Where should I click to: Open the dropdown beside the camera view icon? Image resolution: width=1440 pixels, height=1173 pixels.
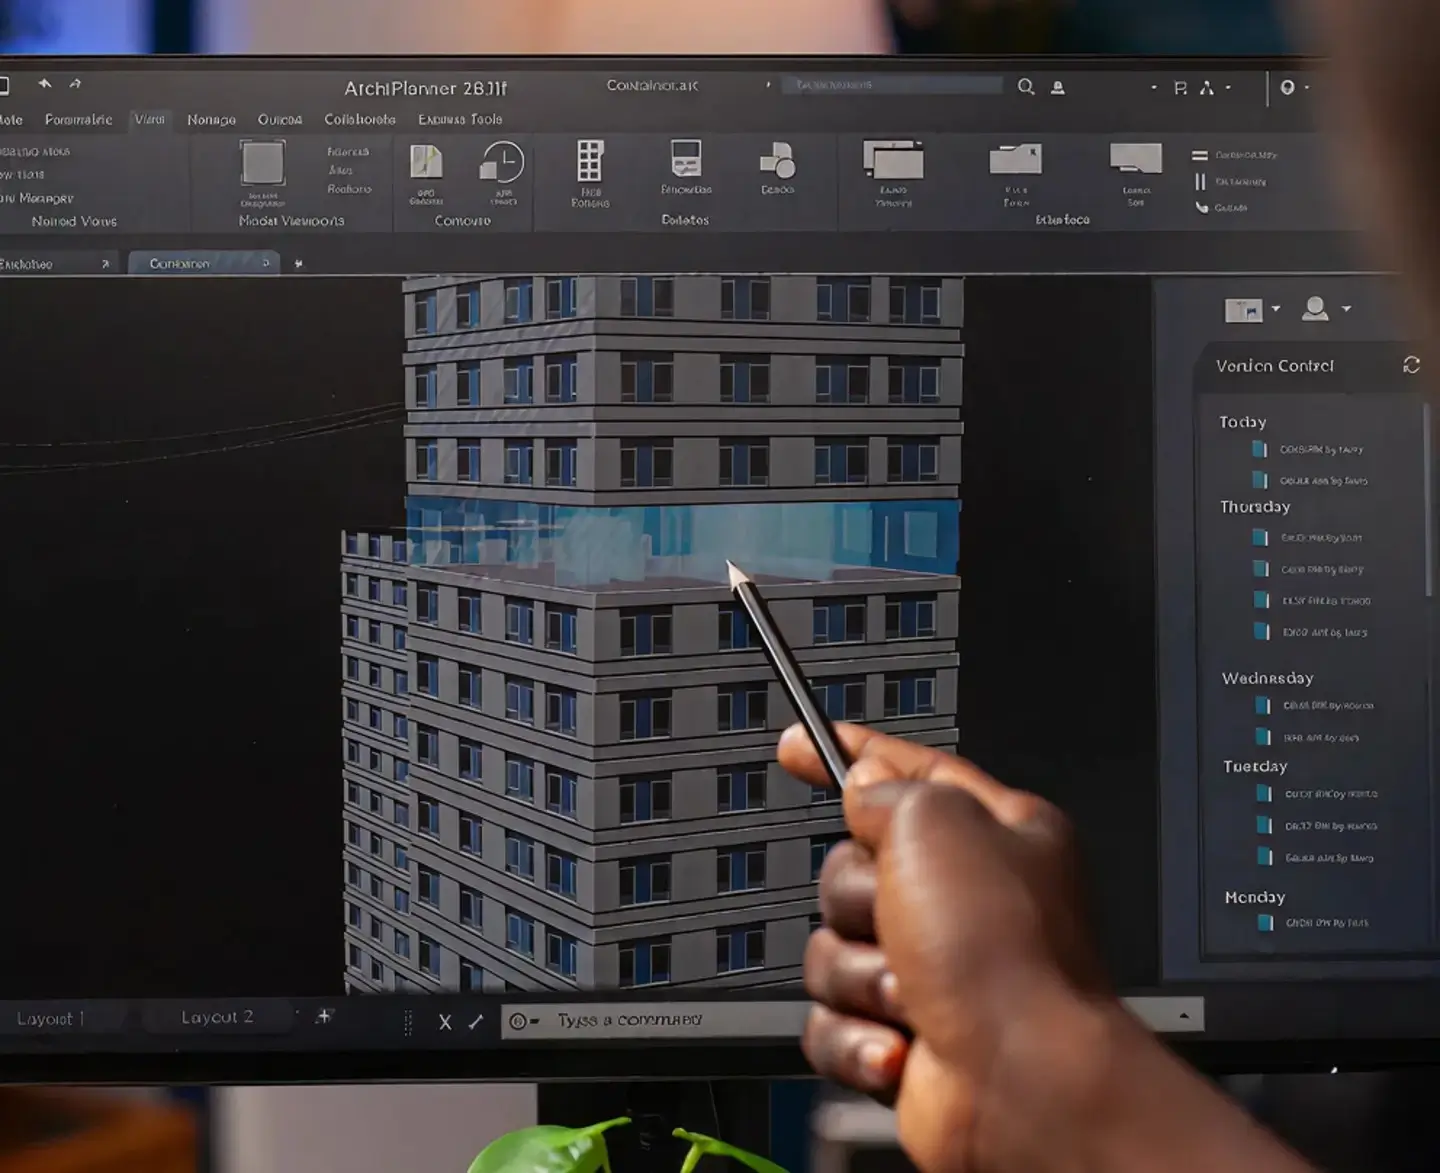click(x=1275, y=310)
